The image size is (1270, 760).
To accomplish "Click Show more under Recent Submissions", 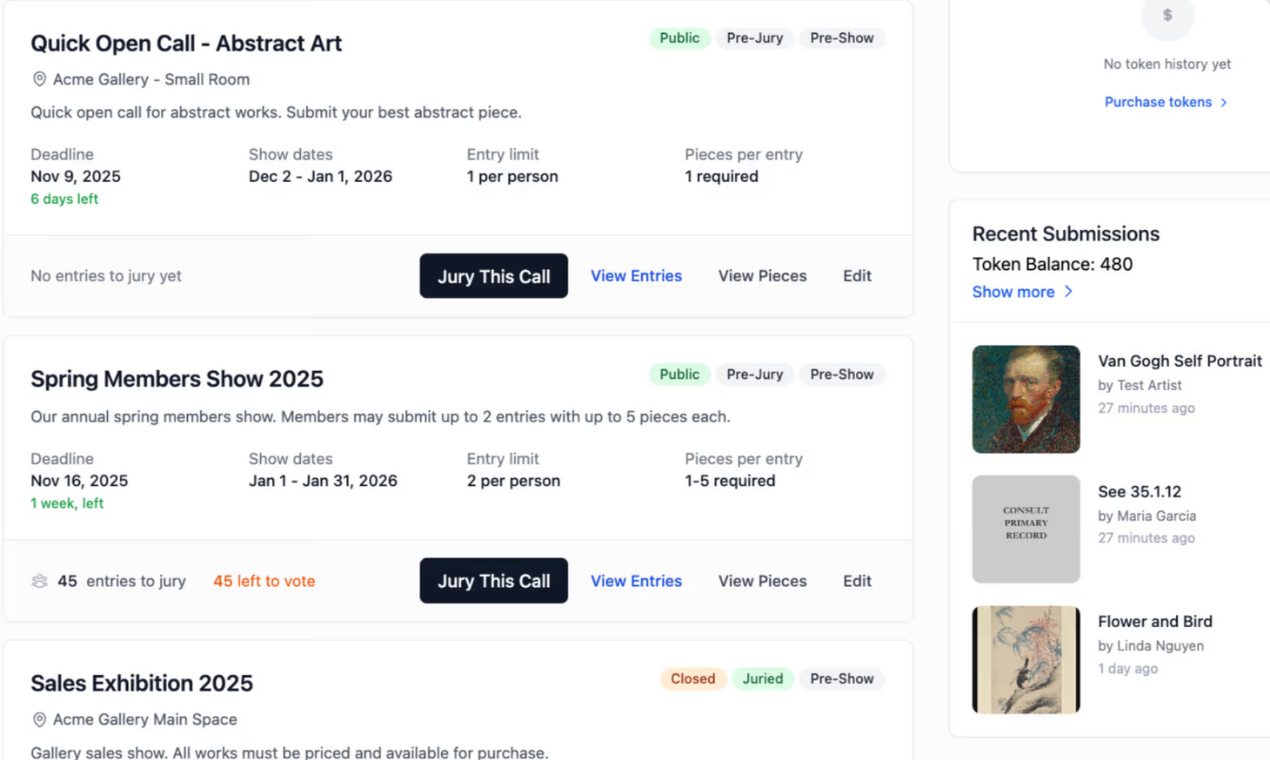I will click(x=1013, y=292).
